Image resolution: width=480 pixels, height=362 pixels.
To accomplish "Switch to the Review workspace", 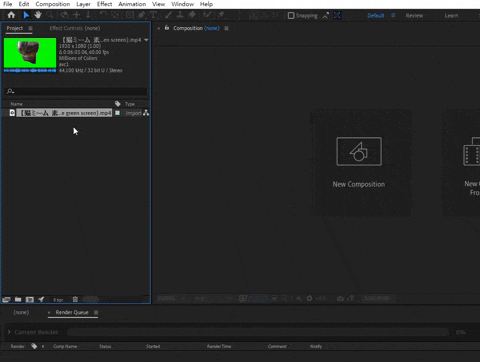I will tap(414, 15).
